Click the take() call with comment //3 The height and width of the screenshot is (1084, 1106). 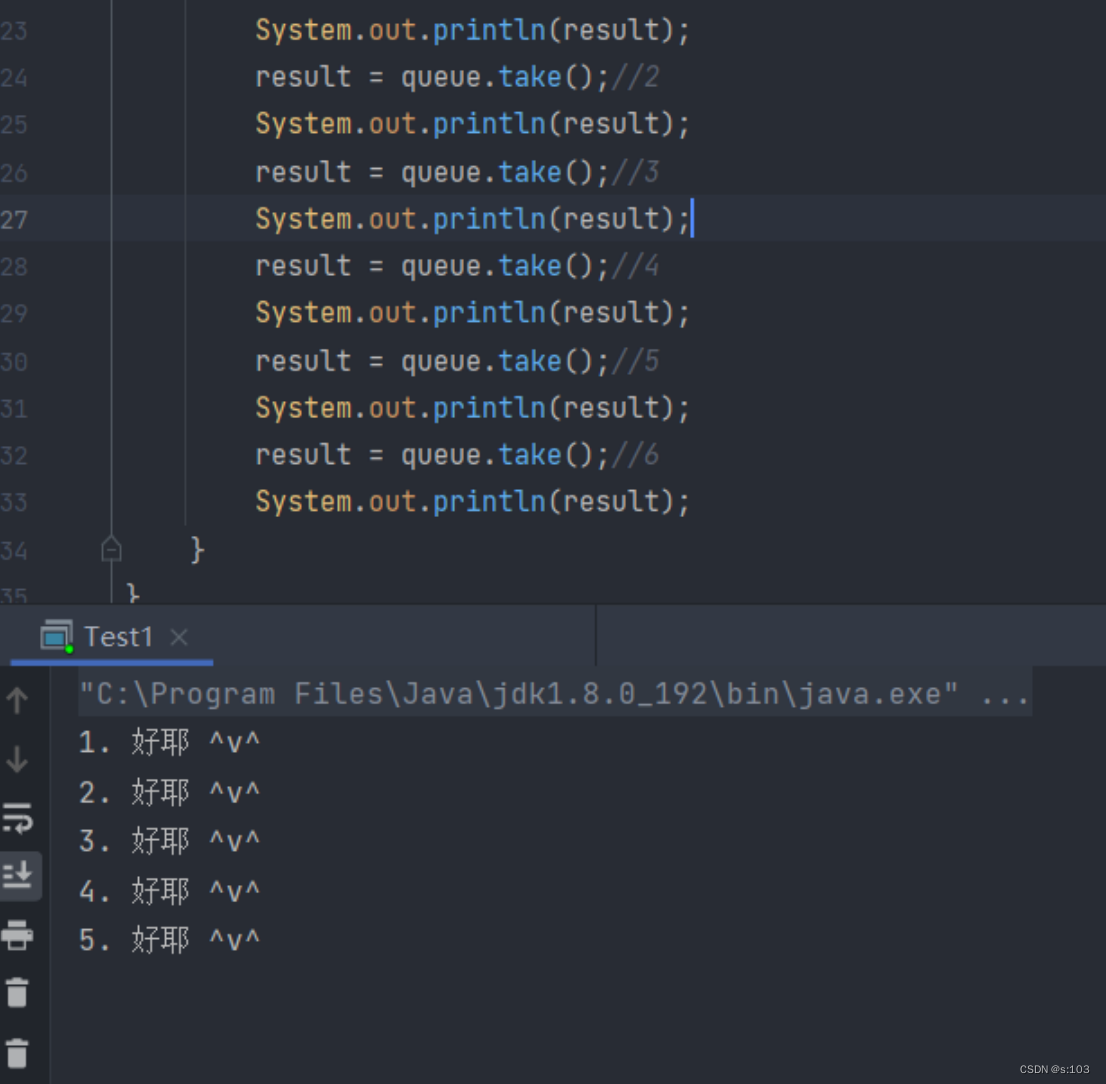click(546, 172)
